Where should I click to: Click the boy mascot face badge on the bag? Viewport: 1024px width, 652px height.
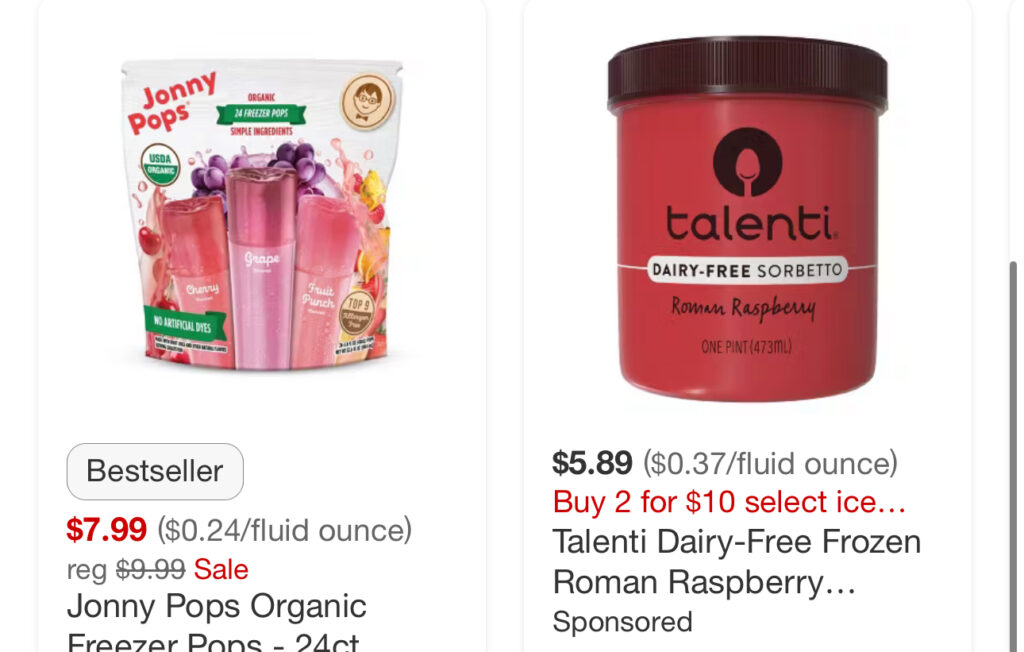click(x=368, y=101)
